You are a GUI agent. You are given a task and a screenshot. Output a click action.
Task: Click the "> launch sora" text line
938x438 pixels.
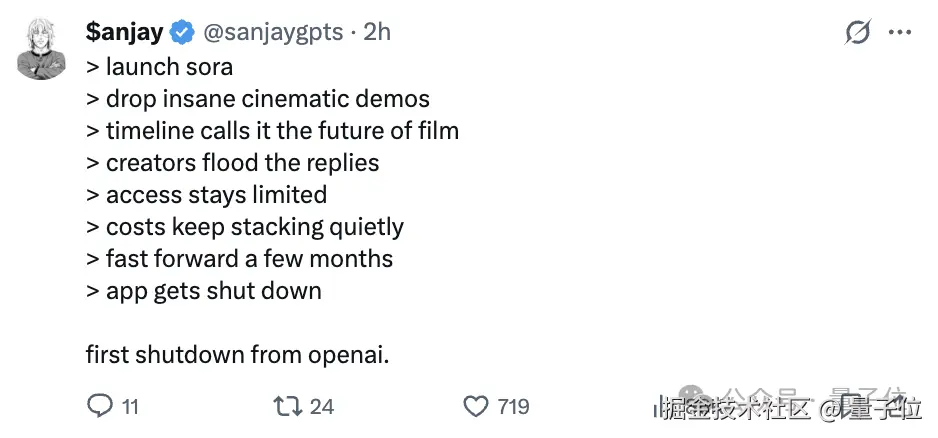point(160,67)
